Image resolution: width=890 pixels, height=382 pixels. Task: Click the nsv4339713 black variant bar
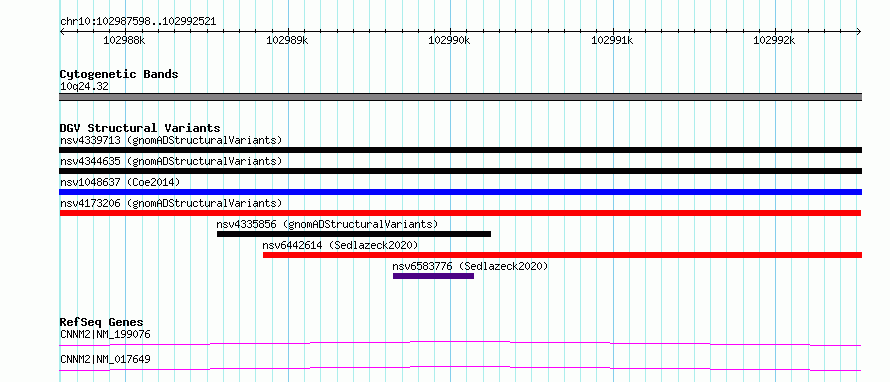tap(460, 150)
